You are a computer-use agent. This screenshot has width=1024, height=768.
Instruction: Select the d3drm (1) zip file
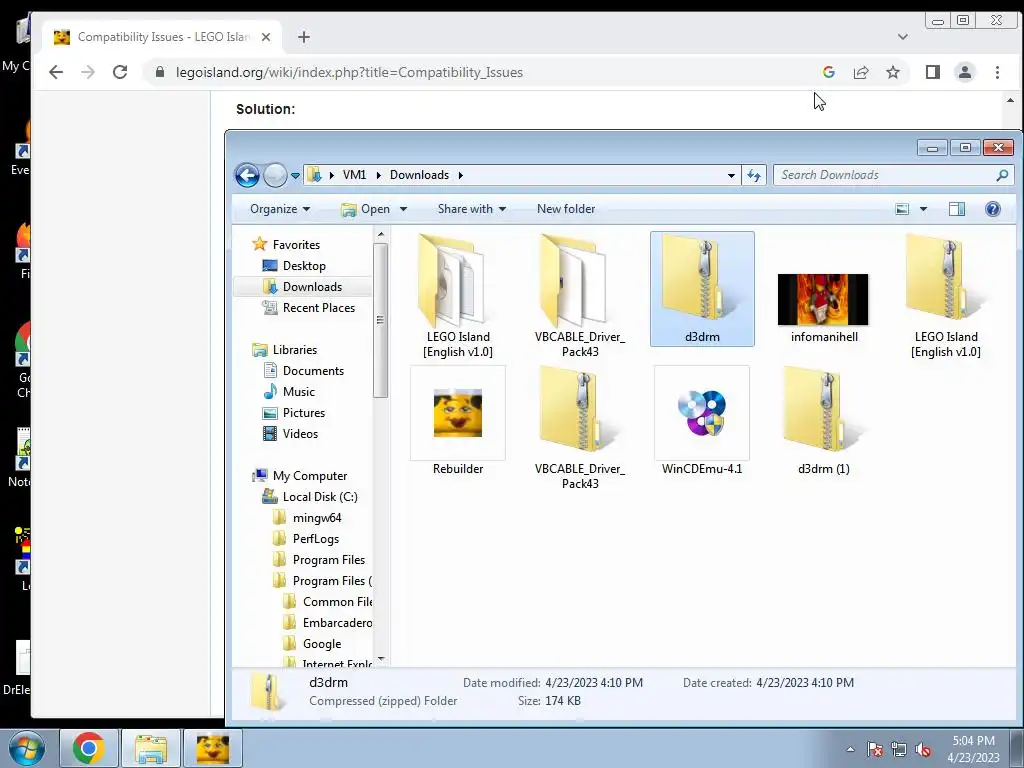click(824, 421)
